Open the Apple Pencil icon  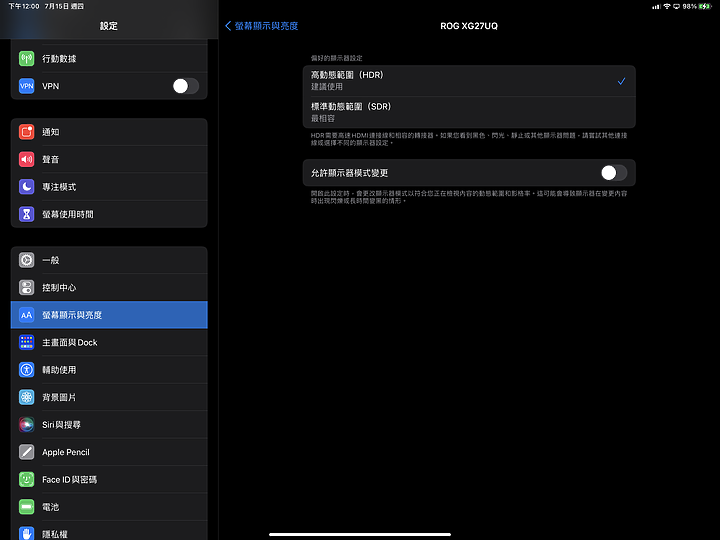coord(27,452)
